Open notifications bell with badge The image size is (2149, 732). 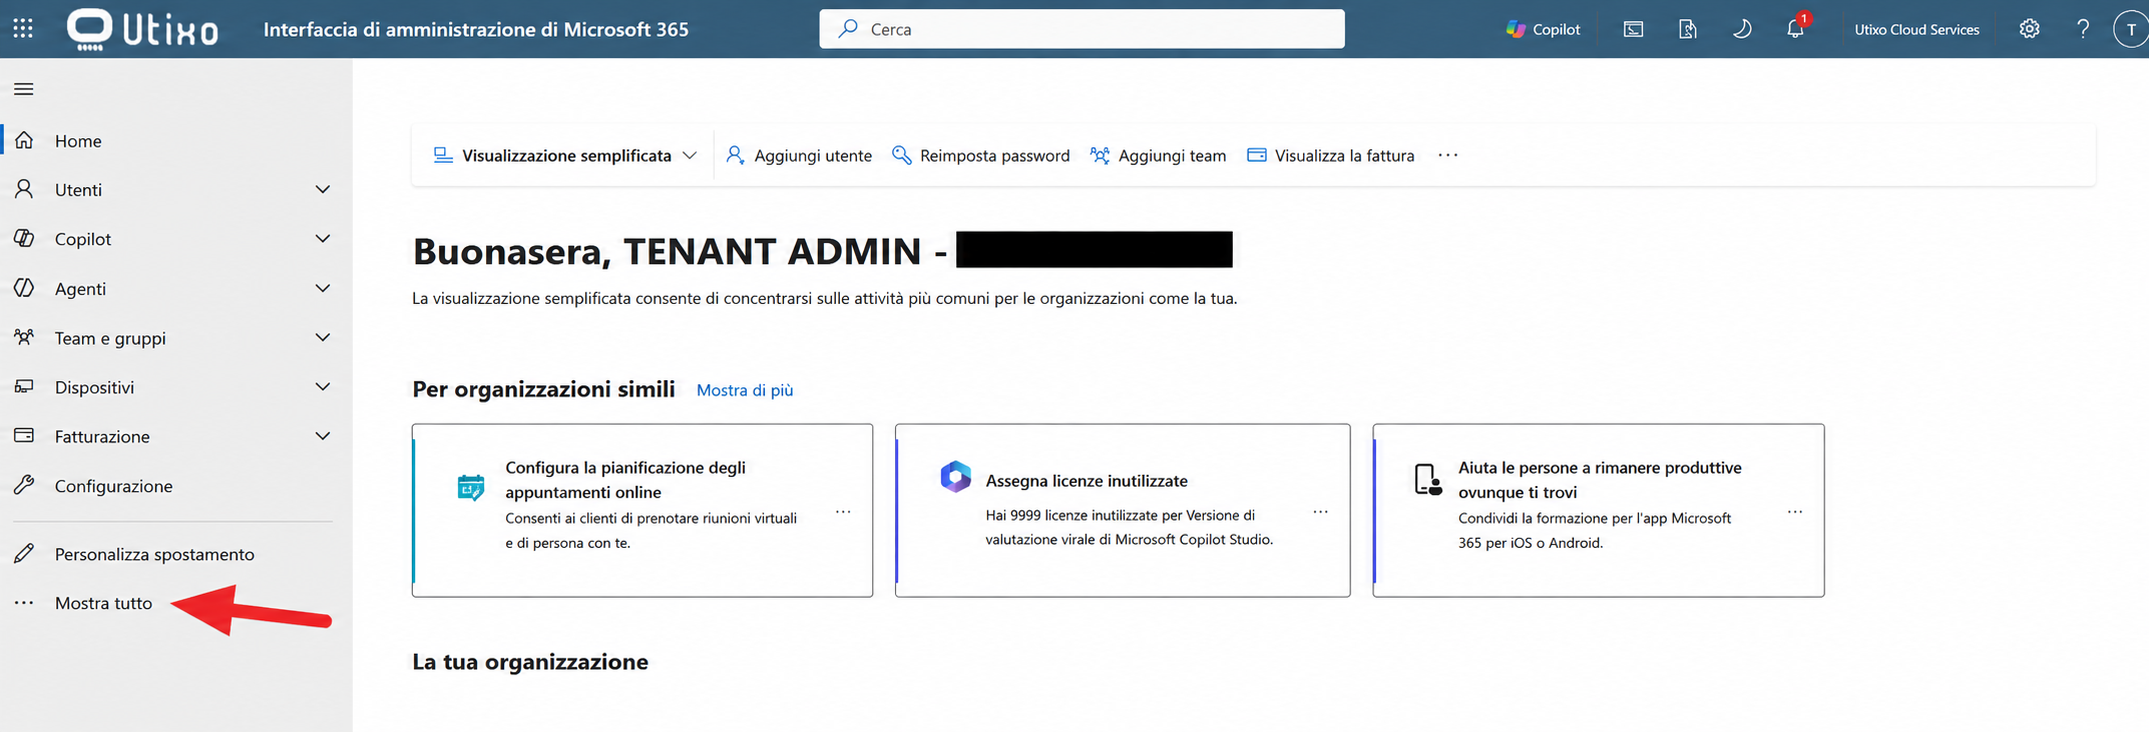[x=1796, y=28]
